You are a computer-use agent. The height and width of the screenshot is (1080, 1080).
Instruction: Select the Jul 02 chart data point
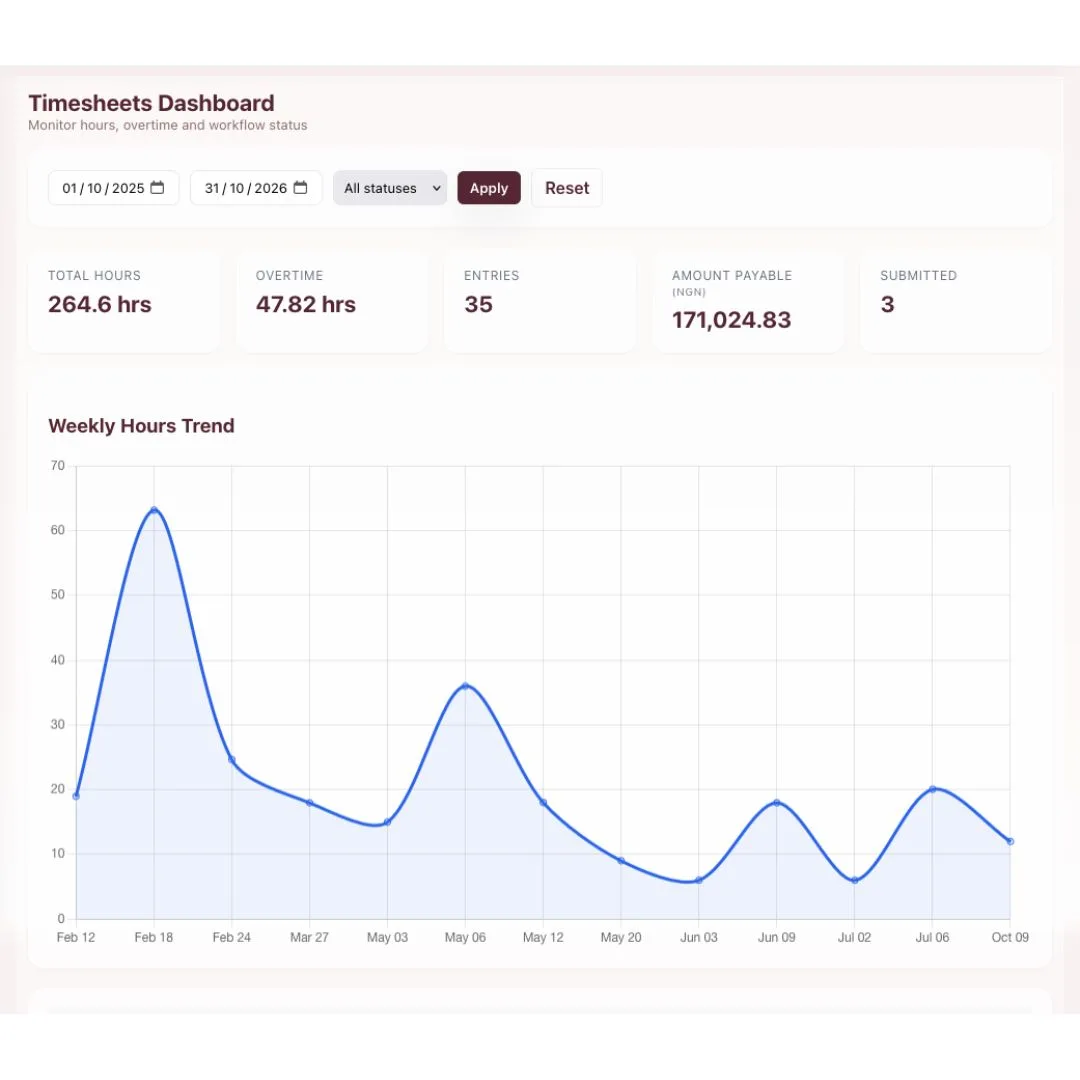(x=855, y=880)
